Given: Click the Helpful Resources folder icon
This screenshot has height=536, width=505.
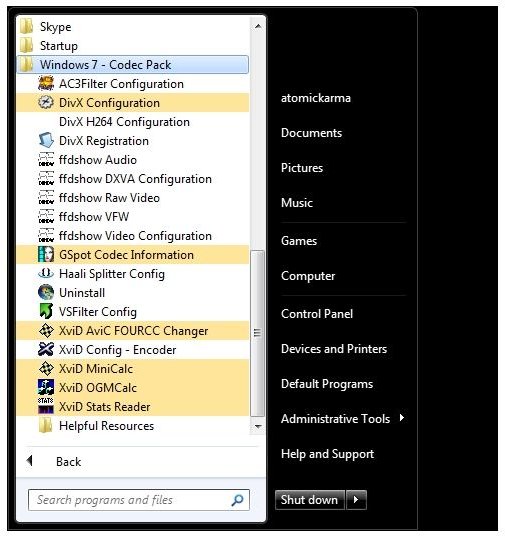Looking at the screenshot, I should (x=46, y=426).
